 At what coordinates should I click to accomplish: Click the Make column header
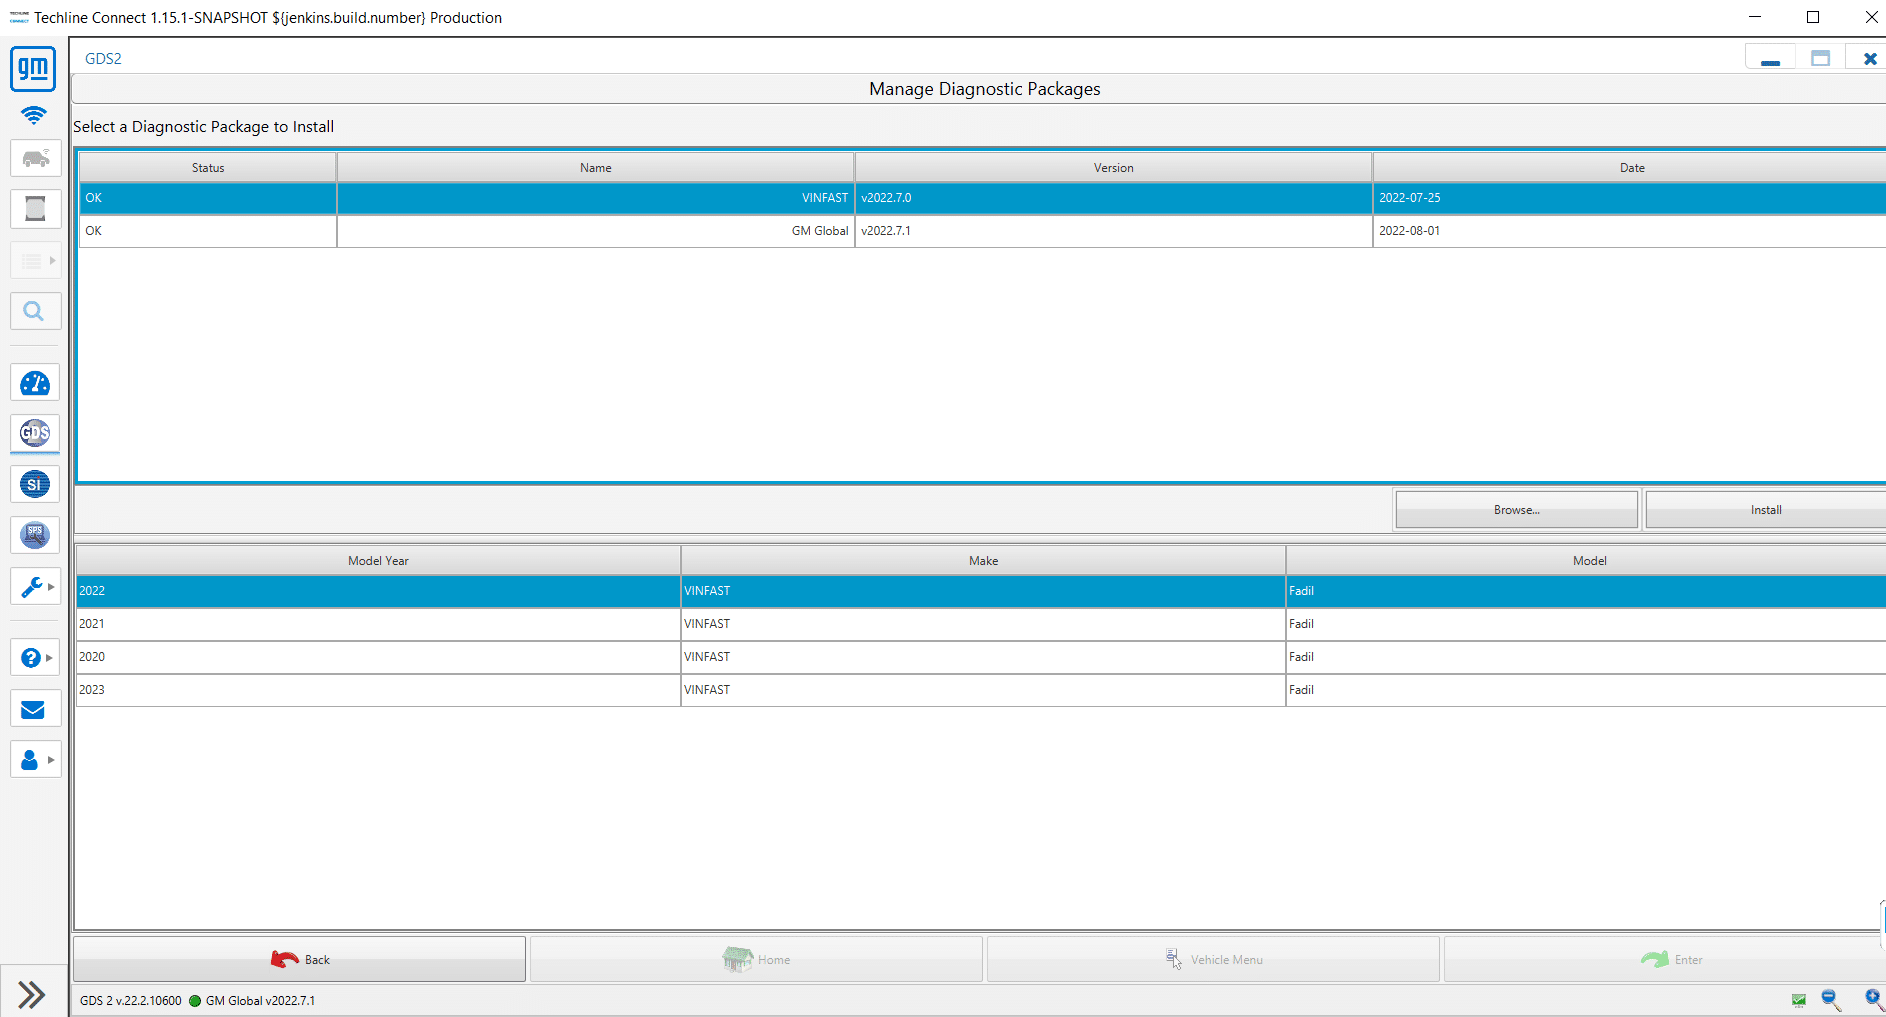983,561
